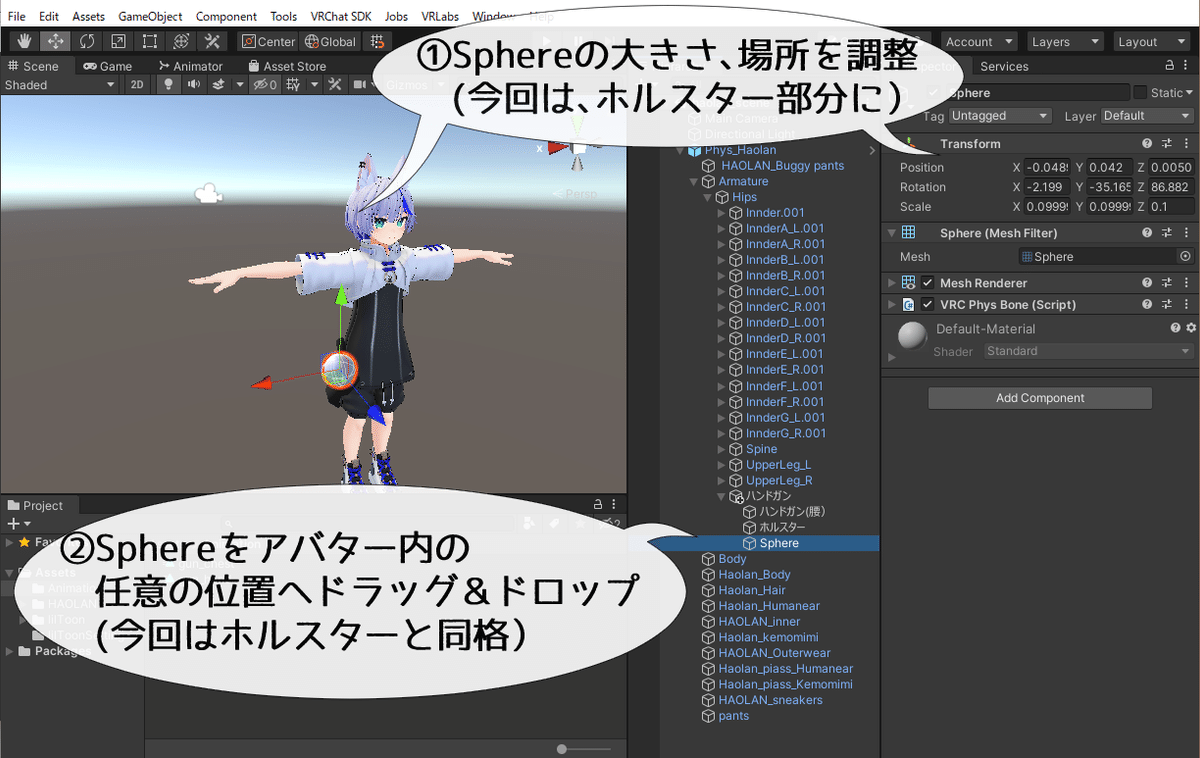Open the Layers dropdown

pyautogui.click(x=1065, y=42)
